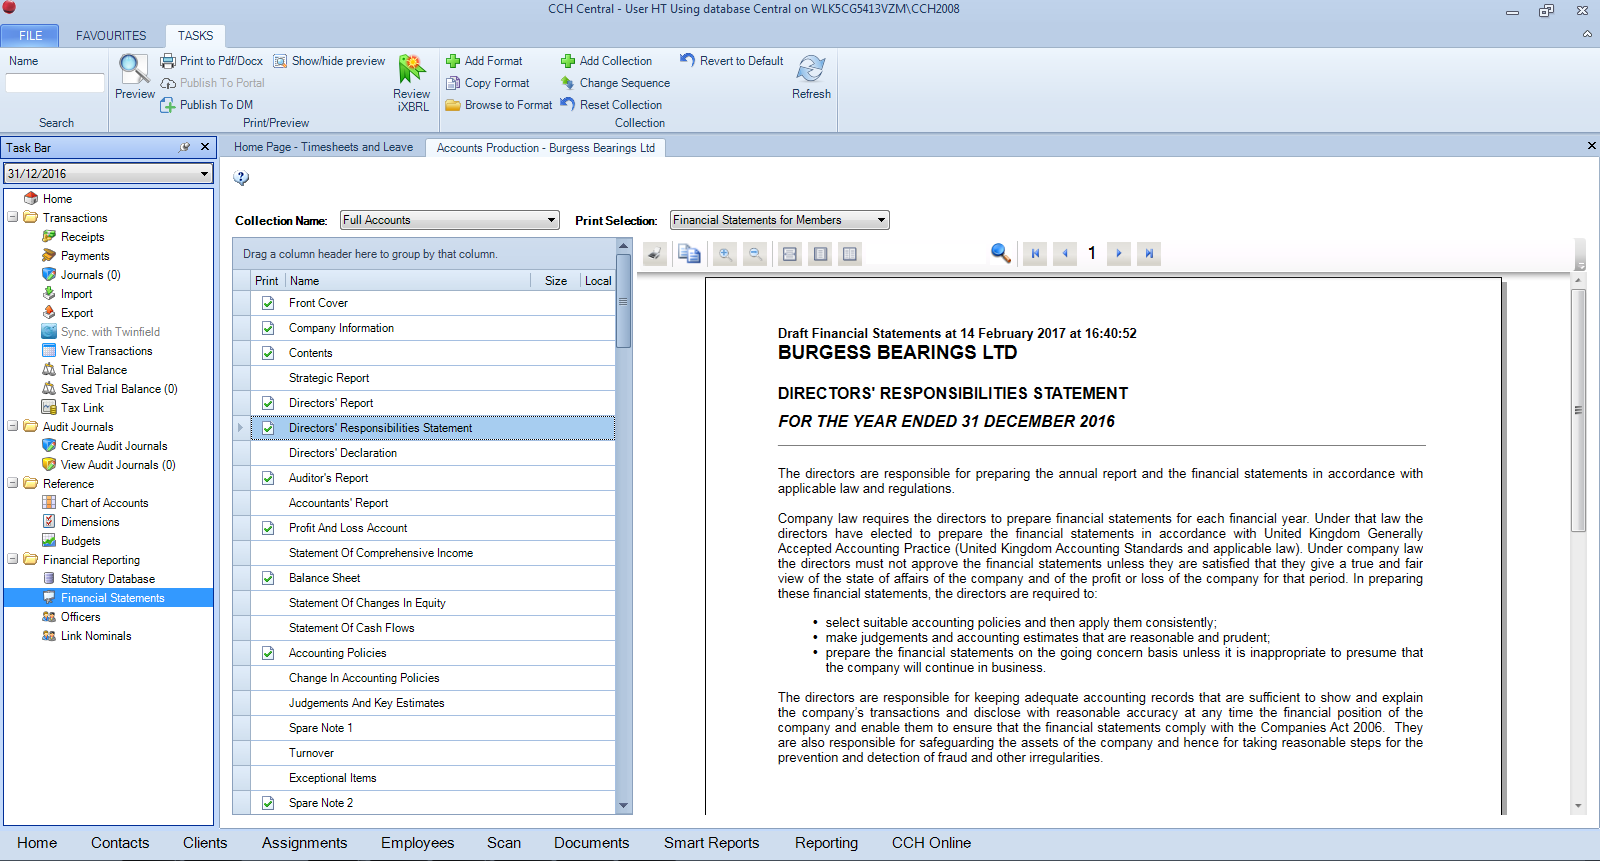Image resolution: width=1600 pixels, height=861 pixels.
Task: Click the preview pane vertical scrollbar
Action: coord(1578,410)
